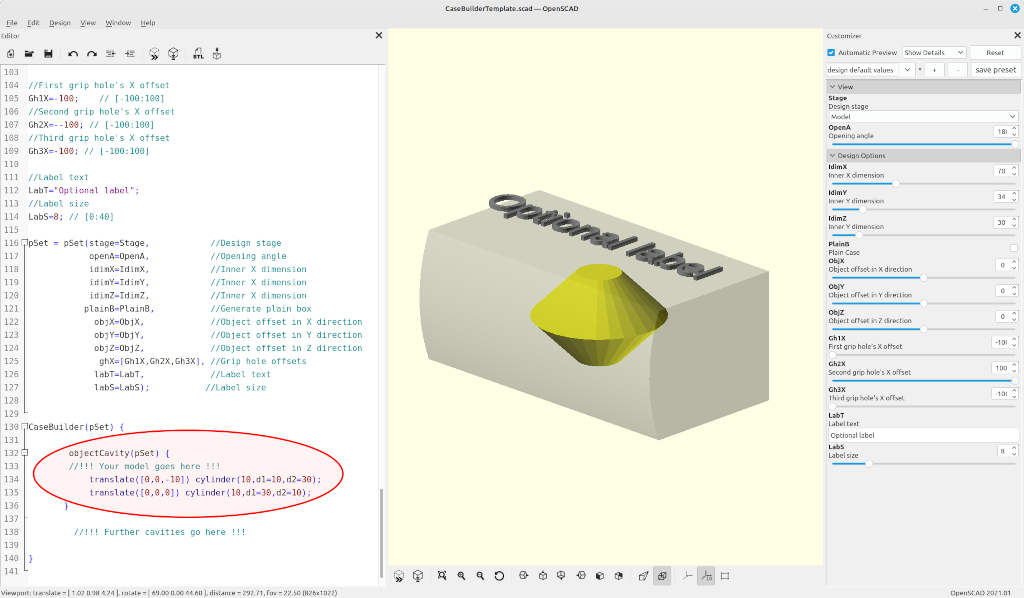Toggle Show Scale Markers
Image resolution: width=1024 pixels, height=598 pixels.
(706, 576)
